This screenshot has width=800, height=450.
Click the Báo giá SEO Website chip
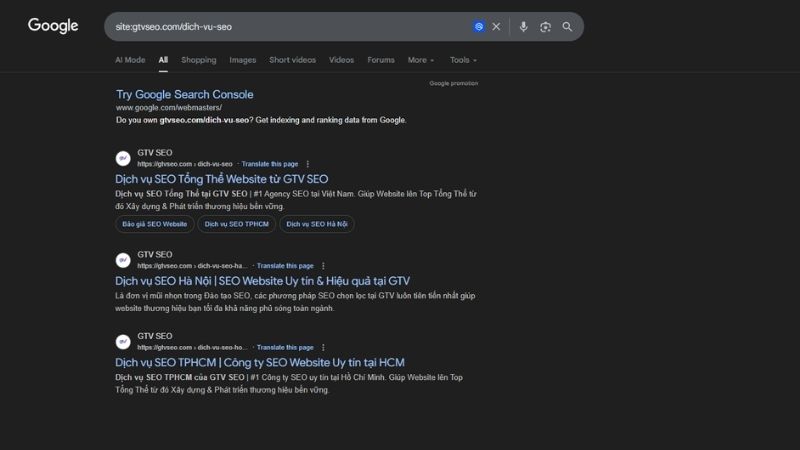pyautogui.click(x=155, y=224)
